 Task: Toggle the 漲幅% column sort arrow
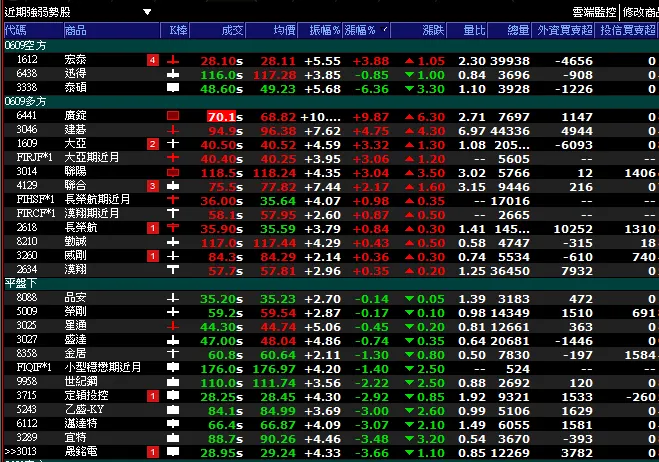pyautogui.click(x=383, y=29)
